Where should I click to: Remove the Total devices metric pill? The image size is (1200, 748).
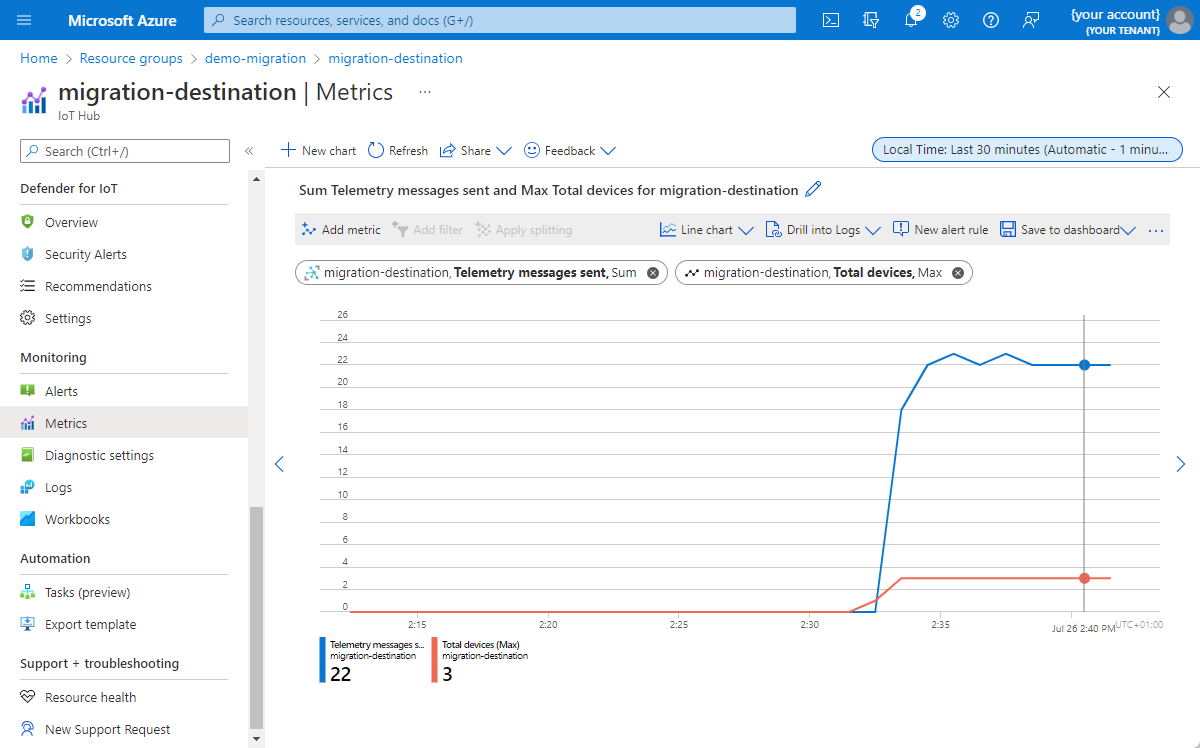(958, 272)
